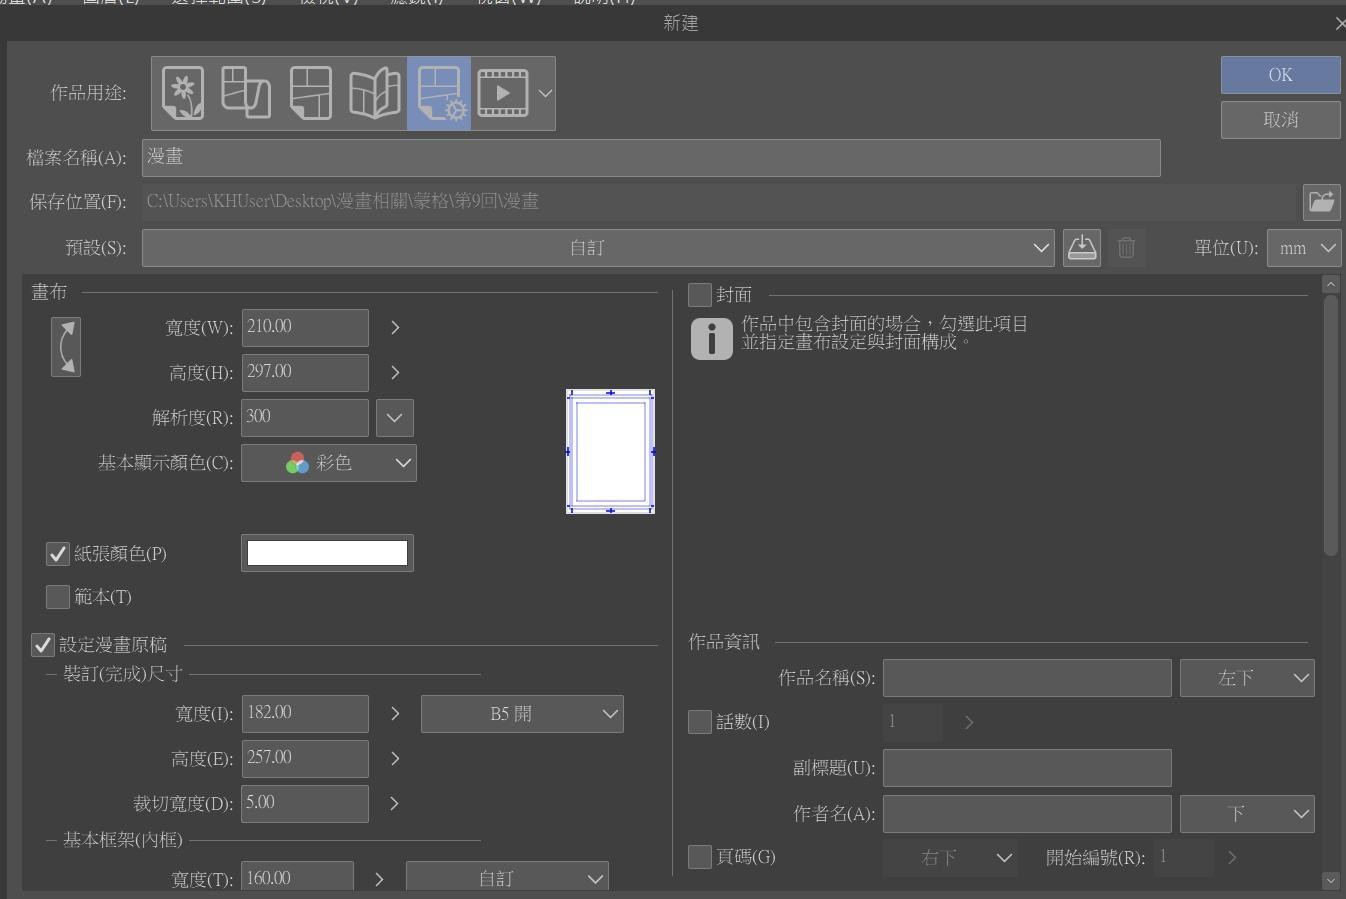The width and height of the screenshot is (1346, 899).
Task: Open the resolution dropdown arrow
Action: (394, 418)
